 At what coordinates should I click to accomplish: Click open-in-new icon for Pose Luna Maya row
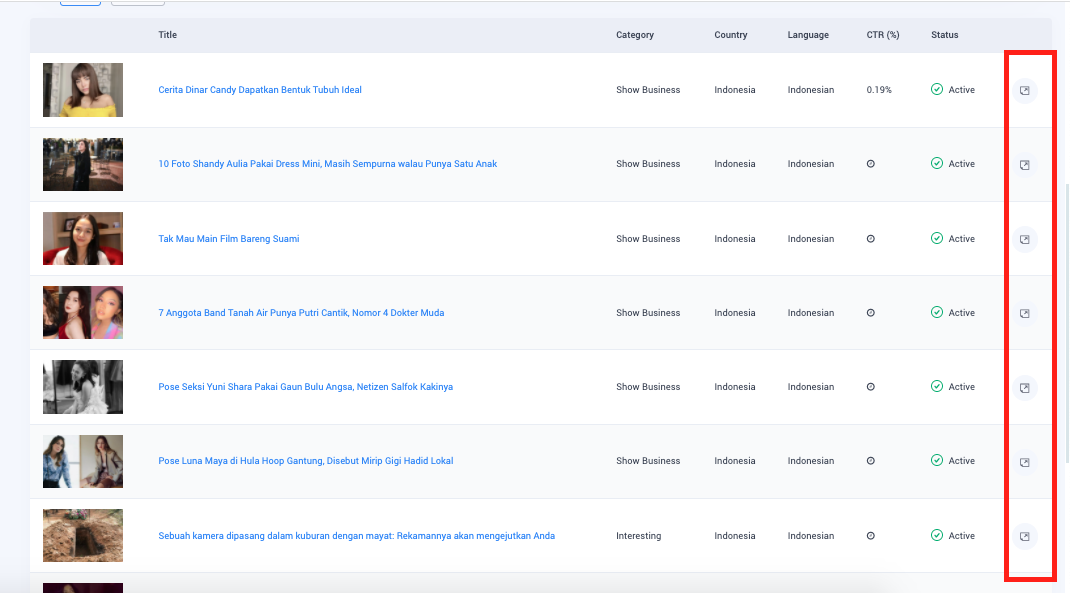(x=1024, y=462)
